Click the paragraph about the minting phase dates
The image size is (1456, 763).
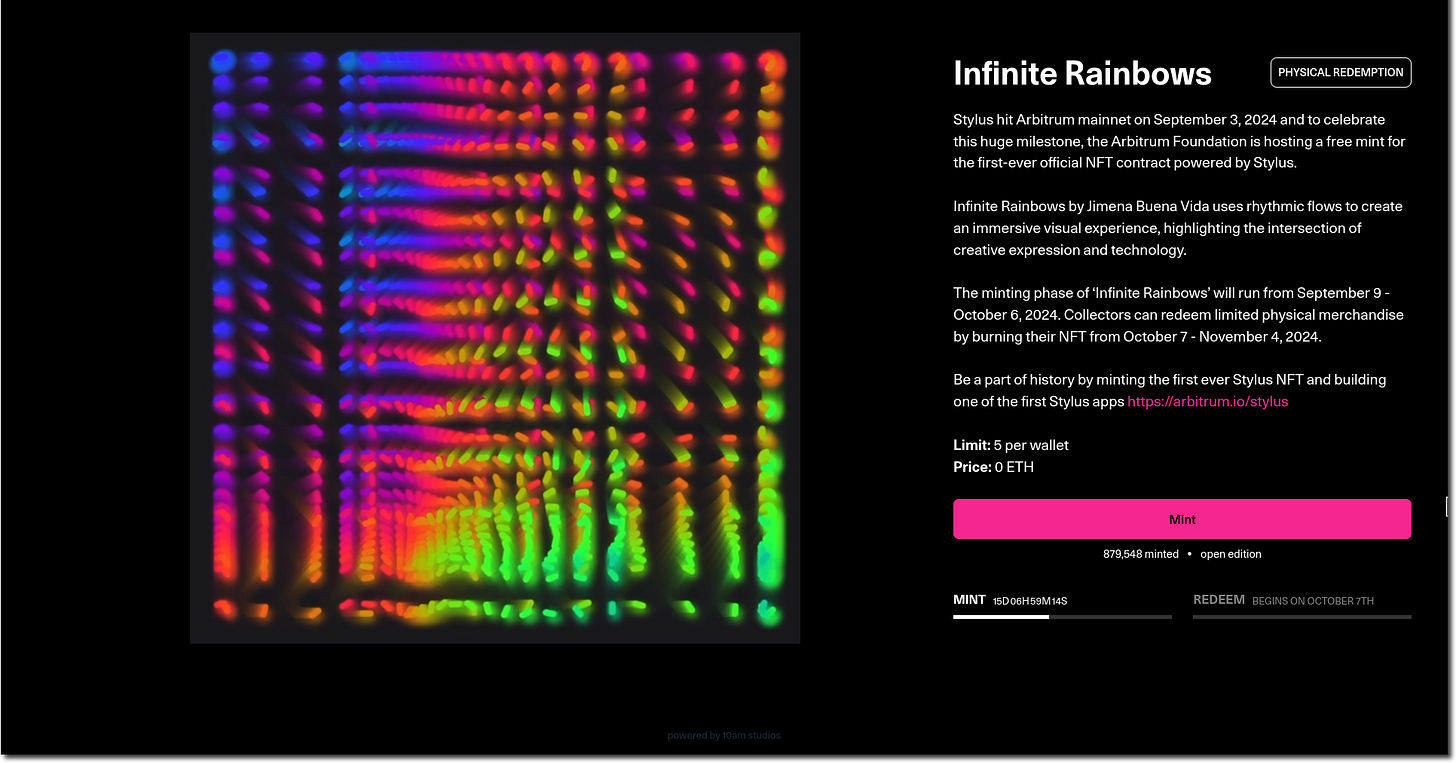[x=1179, y=315]
